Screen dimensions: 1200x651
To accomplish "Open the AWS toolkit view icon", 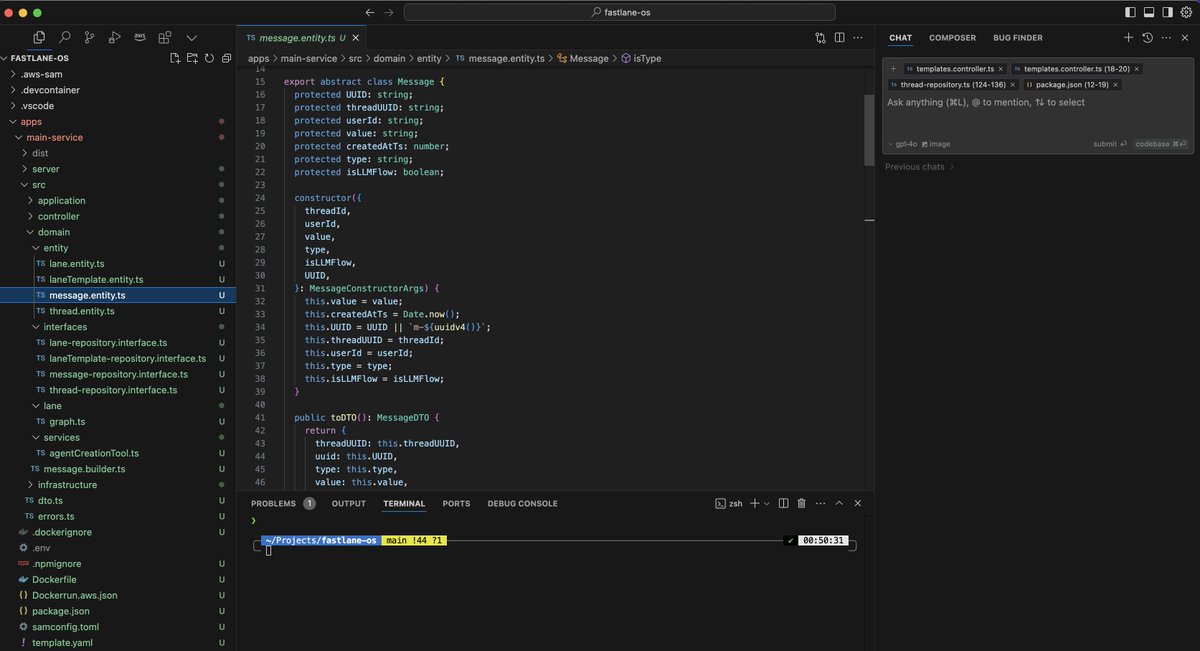I will (x=140, y=37).
